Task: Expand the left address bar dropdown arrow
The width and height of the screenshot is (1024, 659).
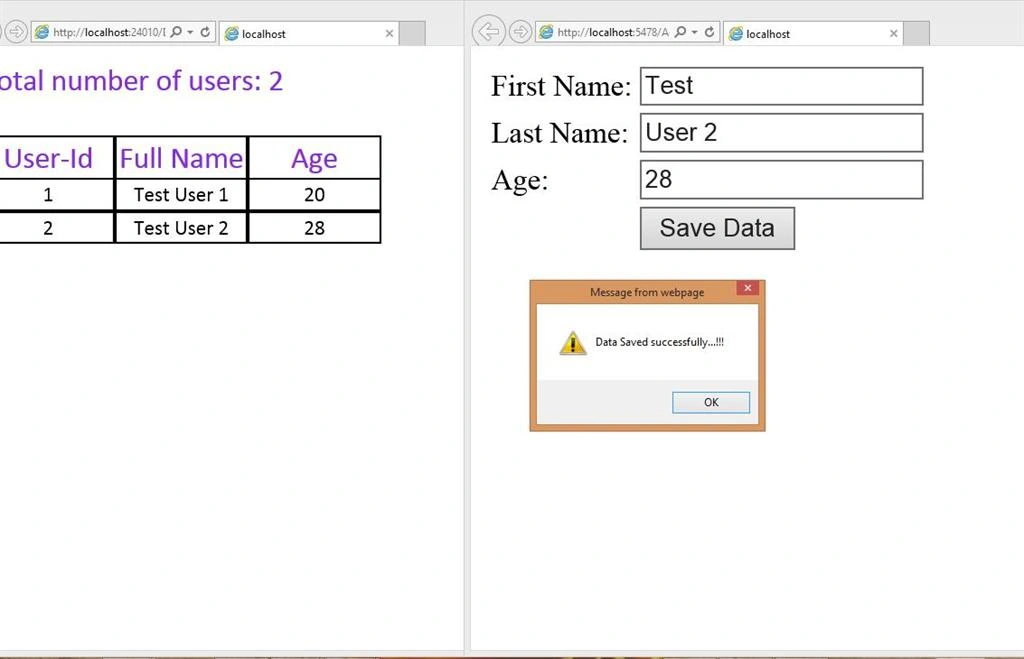Action: point(190,32)
